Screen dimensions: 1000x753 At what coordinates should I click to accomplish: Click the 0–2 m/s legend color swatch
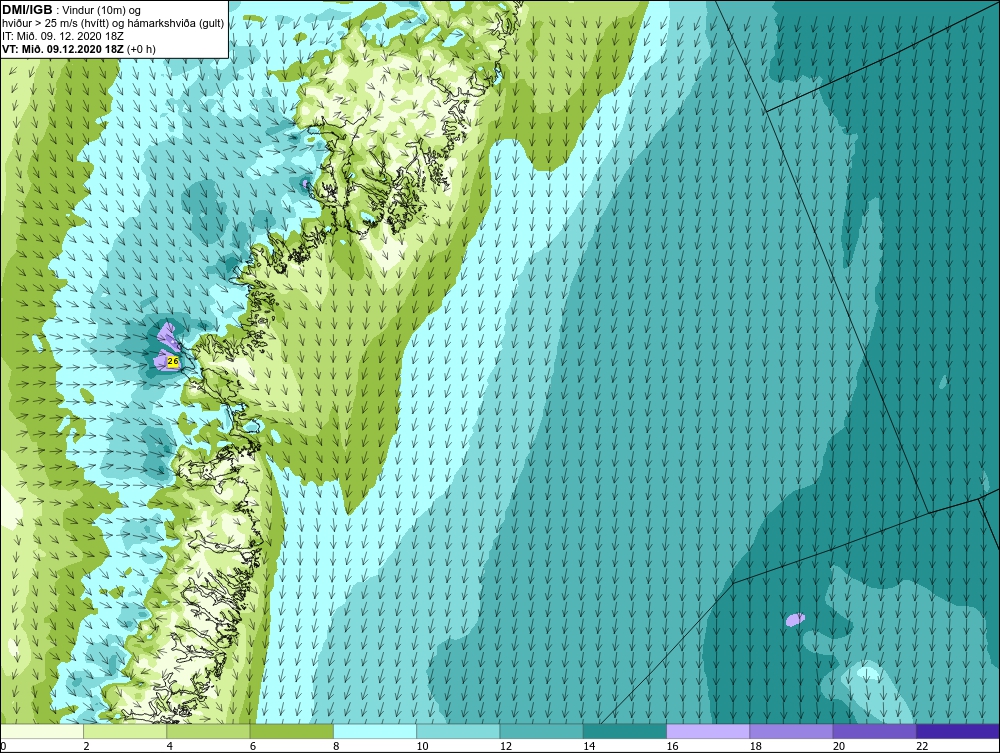coord(42,731)
